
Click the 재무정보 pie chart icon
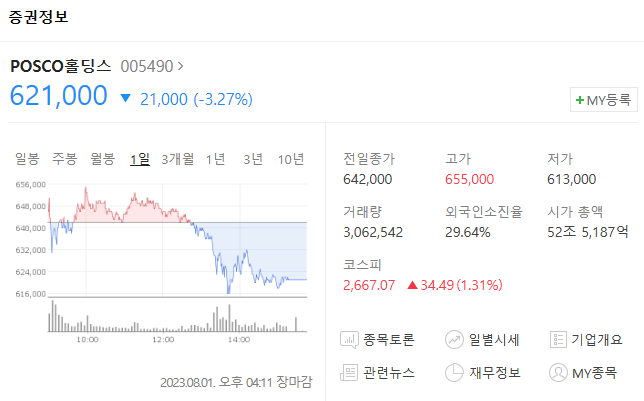pos(455,373)
